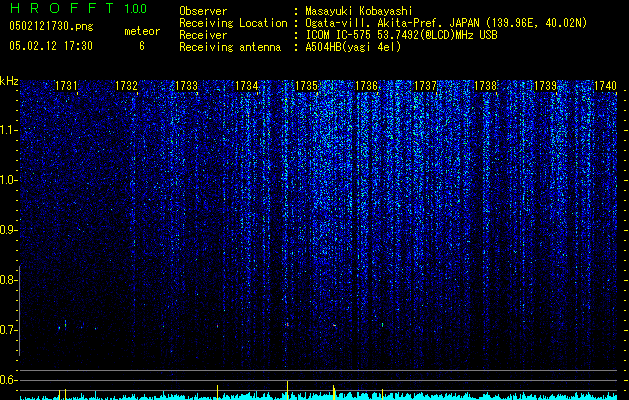
Task: Click the Receiving Location label
Action: tap(233, 24)
